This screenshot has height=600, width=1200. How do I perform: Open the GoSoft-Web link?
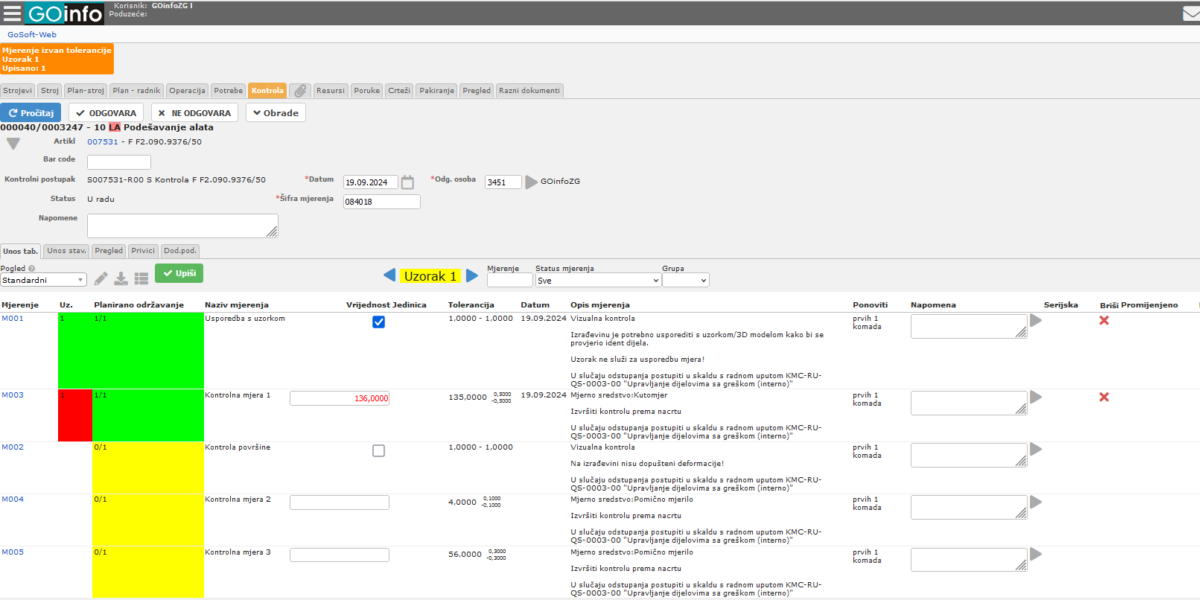[x=32, y=34]
